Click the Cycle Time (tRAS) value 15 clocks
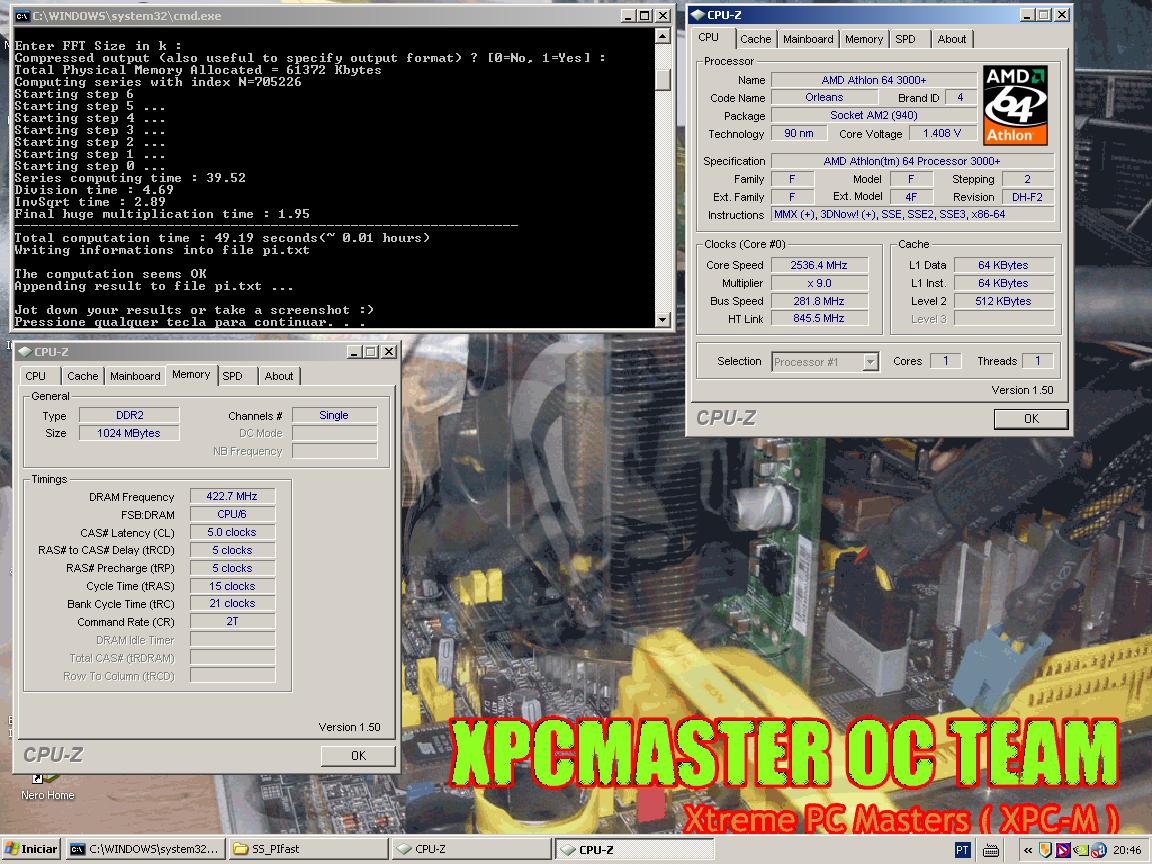1152x864 pixels. (232, 586)
